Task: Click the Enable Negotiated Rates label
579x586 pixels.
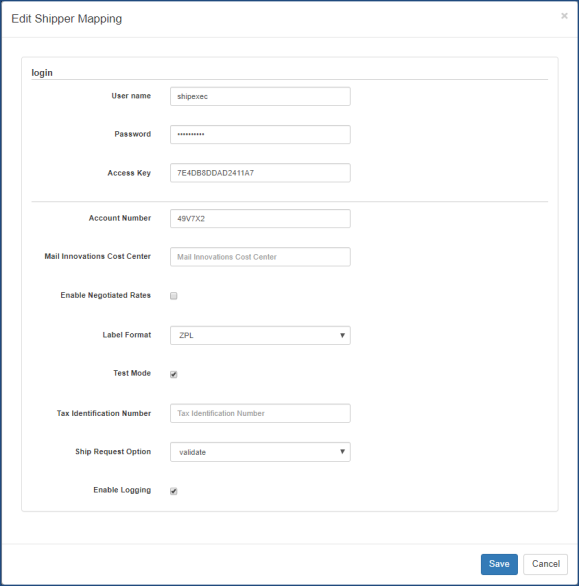Action: click(106, 295)
